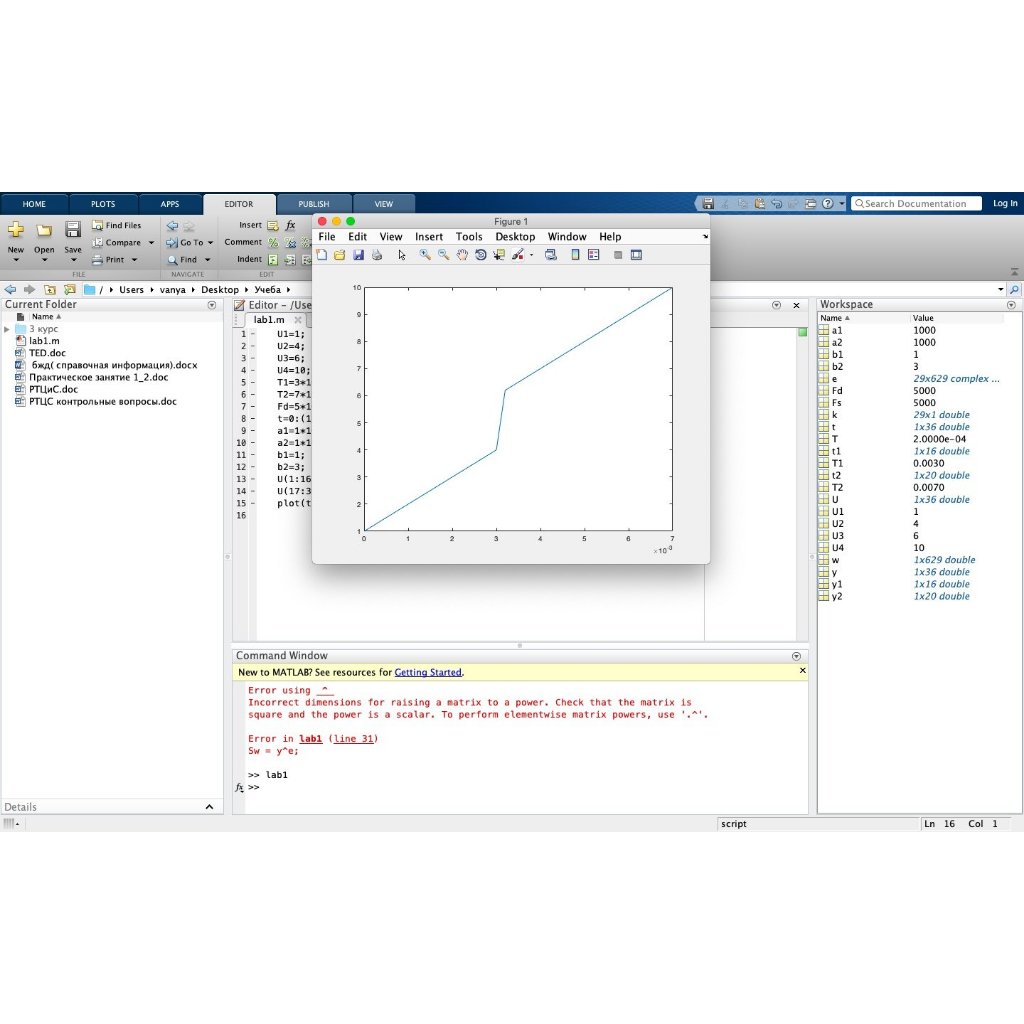Click the Print button in FILE section
The width and height of the screenshot is (1024, 1024).
108,259
